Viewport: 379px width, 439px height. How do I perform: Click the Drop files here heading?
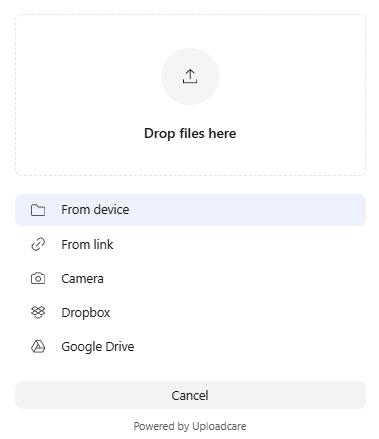tap(190, 133)
